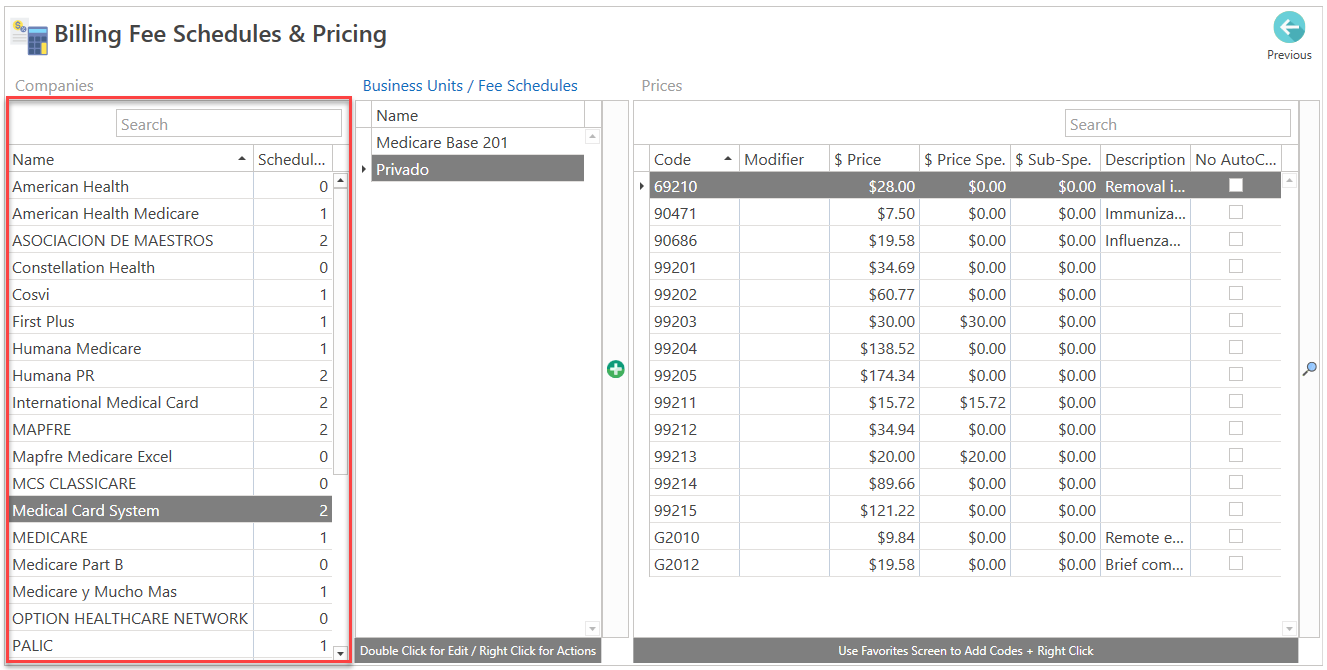Click the green plus add icon
Viewport: 1327px width, 670px height.
(616, 369)
